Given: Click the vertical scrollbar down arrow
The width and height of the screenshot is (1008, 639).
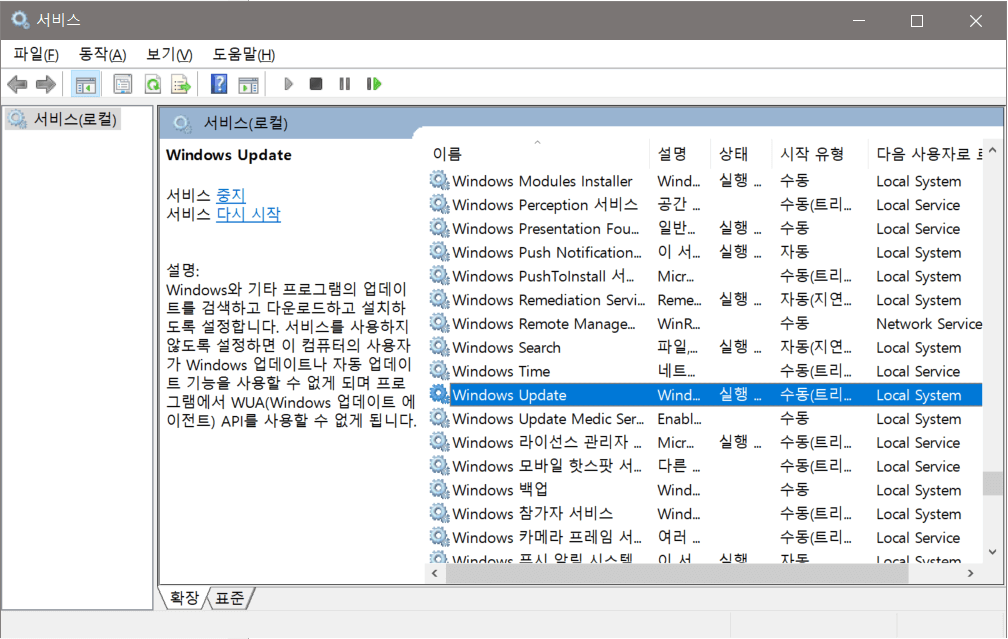Looking at the screenshot, I should (991, 551).
